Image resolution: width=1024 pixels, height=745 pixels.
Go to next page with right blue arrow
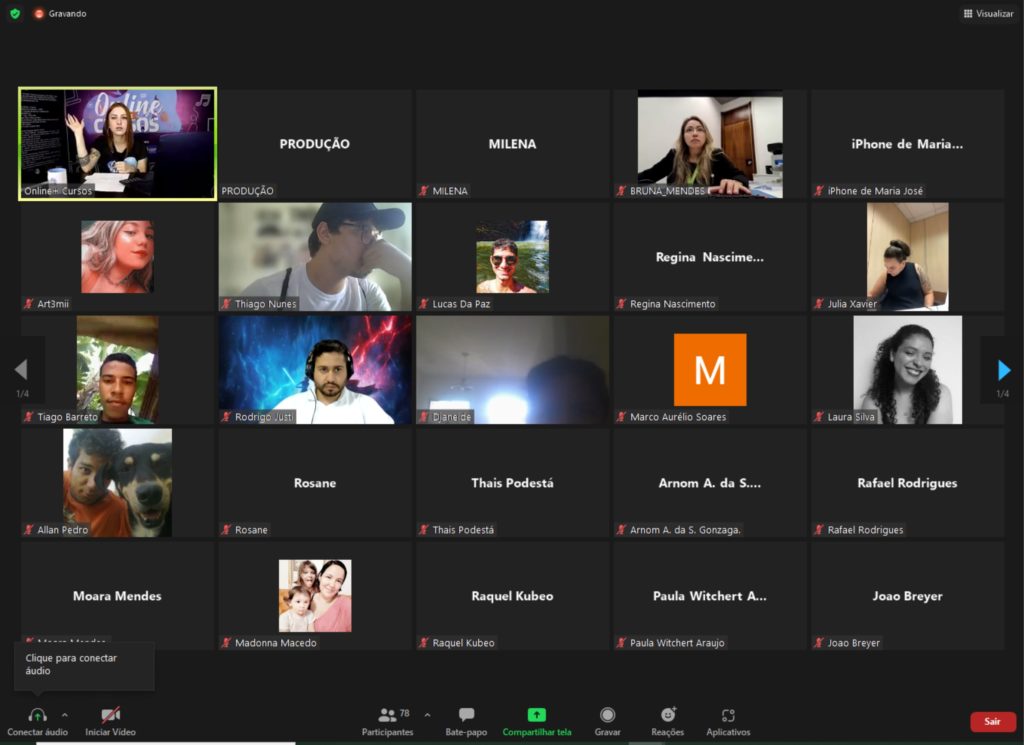tap(1004, 371)
